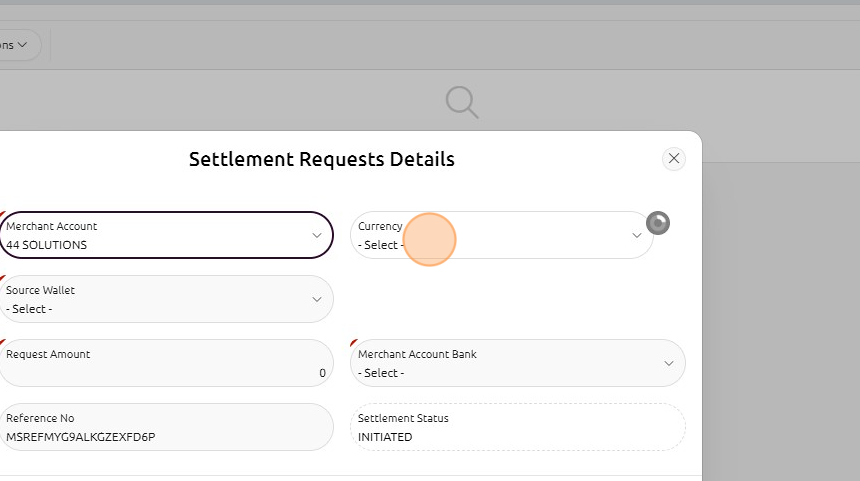Viewport: 860px width, 481px height.
Task: Click the Merchant Account chevron arrow
Action: tap(317, 236)
